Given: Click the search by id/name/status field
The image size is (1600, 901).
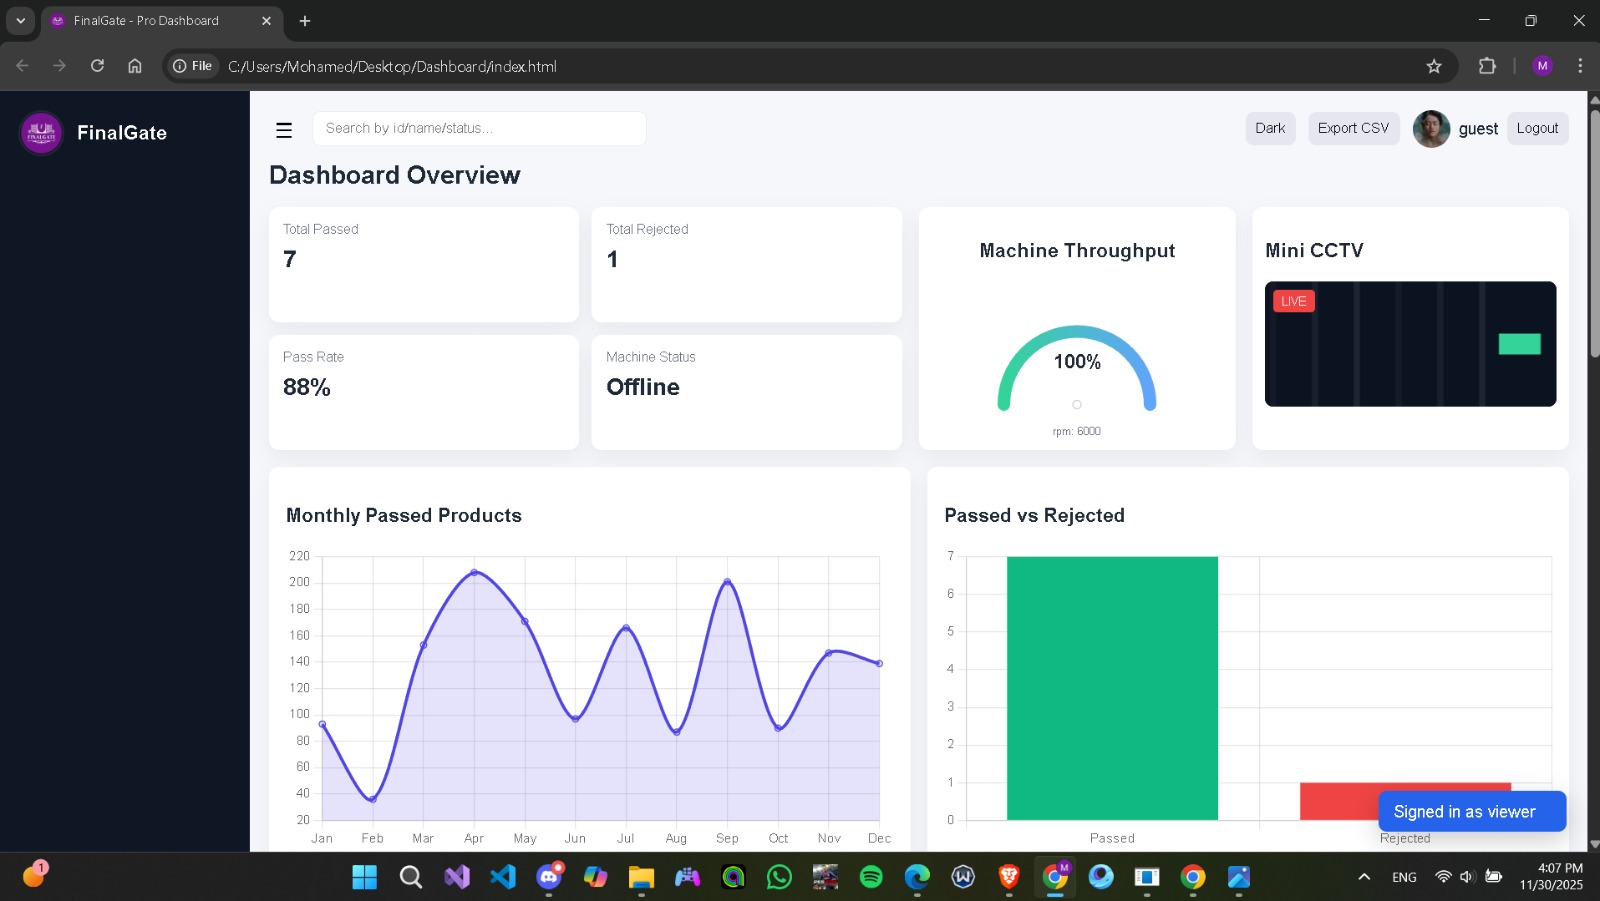Looking at the screenshot, I should point(479,128).
